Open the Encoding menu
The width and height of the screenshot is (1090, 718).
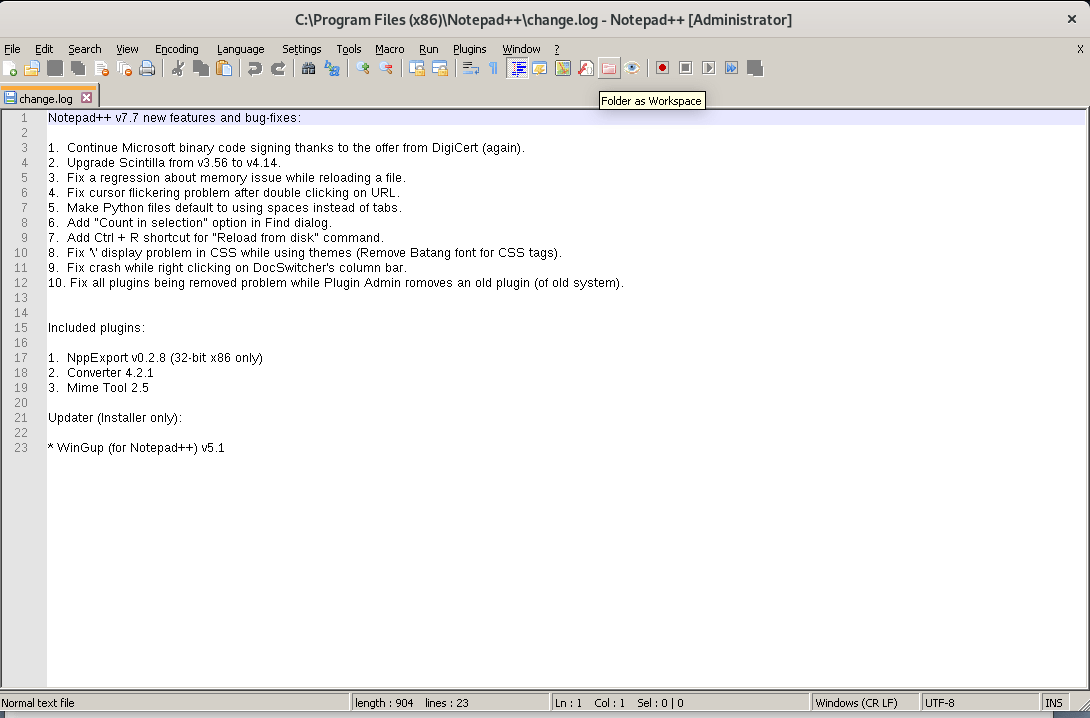point(177,49)
